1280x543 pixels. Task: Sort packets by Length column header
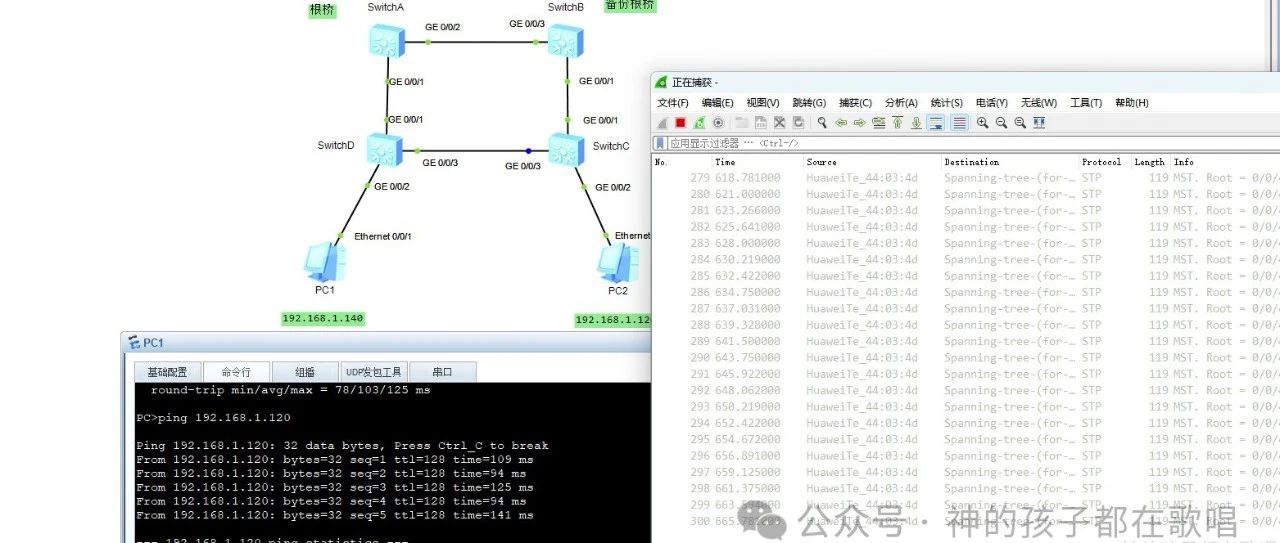1149,162
